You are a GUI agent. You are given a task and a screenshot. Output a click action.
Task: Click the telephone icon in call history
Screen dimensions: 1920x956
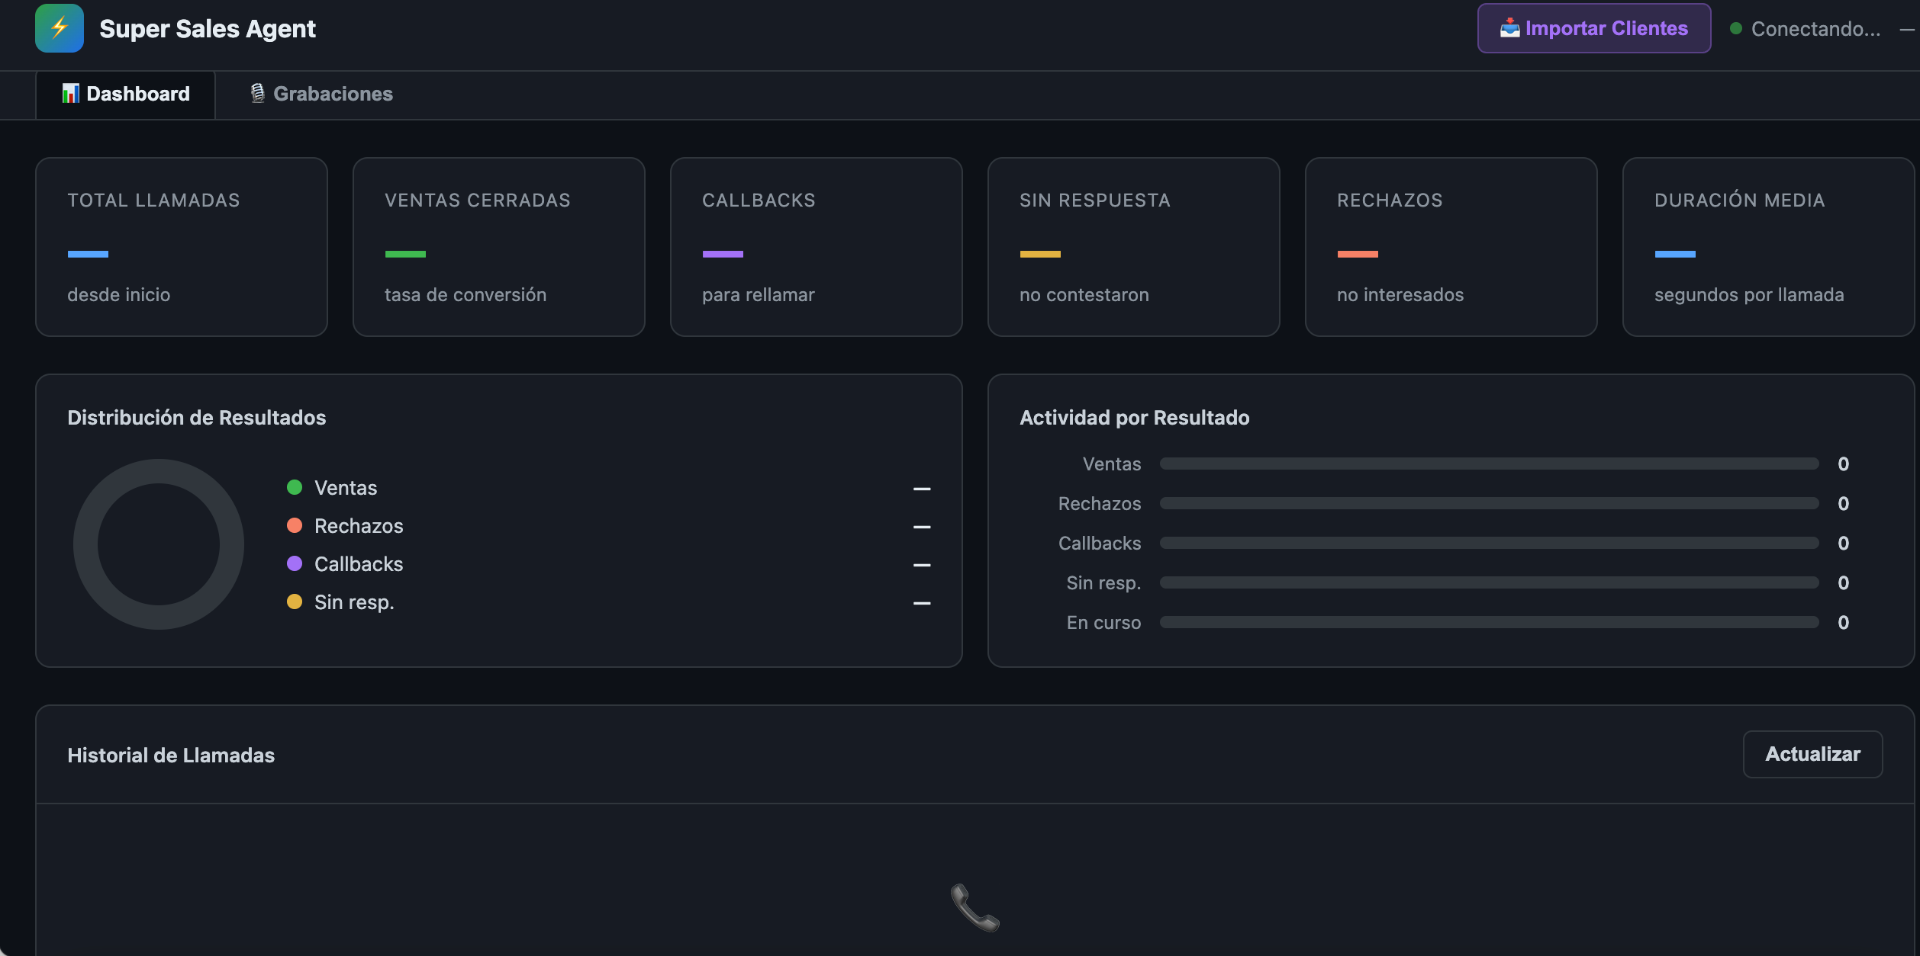(x=975, y=907)
